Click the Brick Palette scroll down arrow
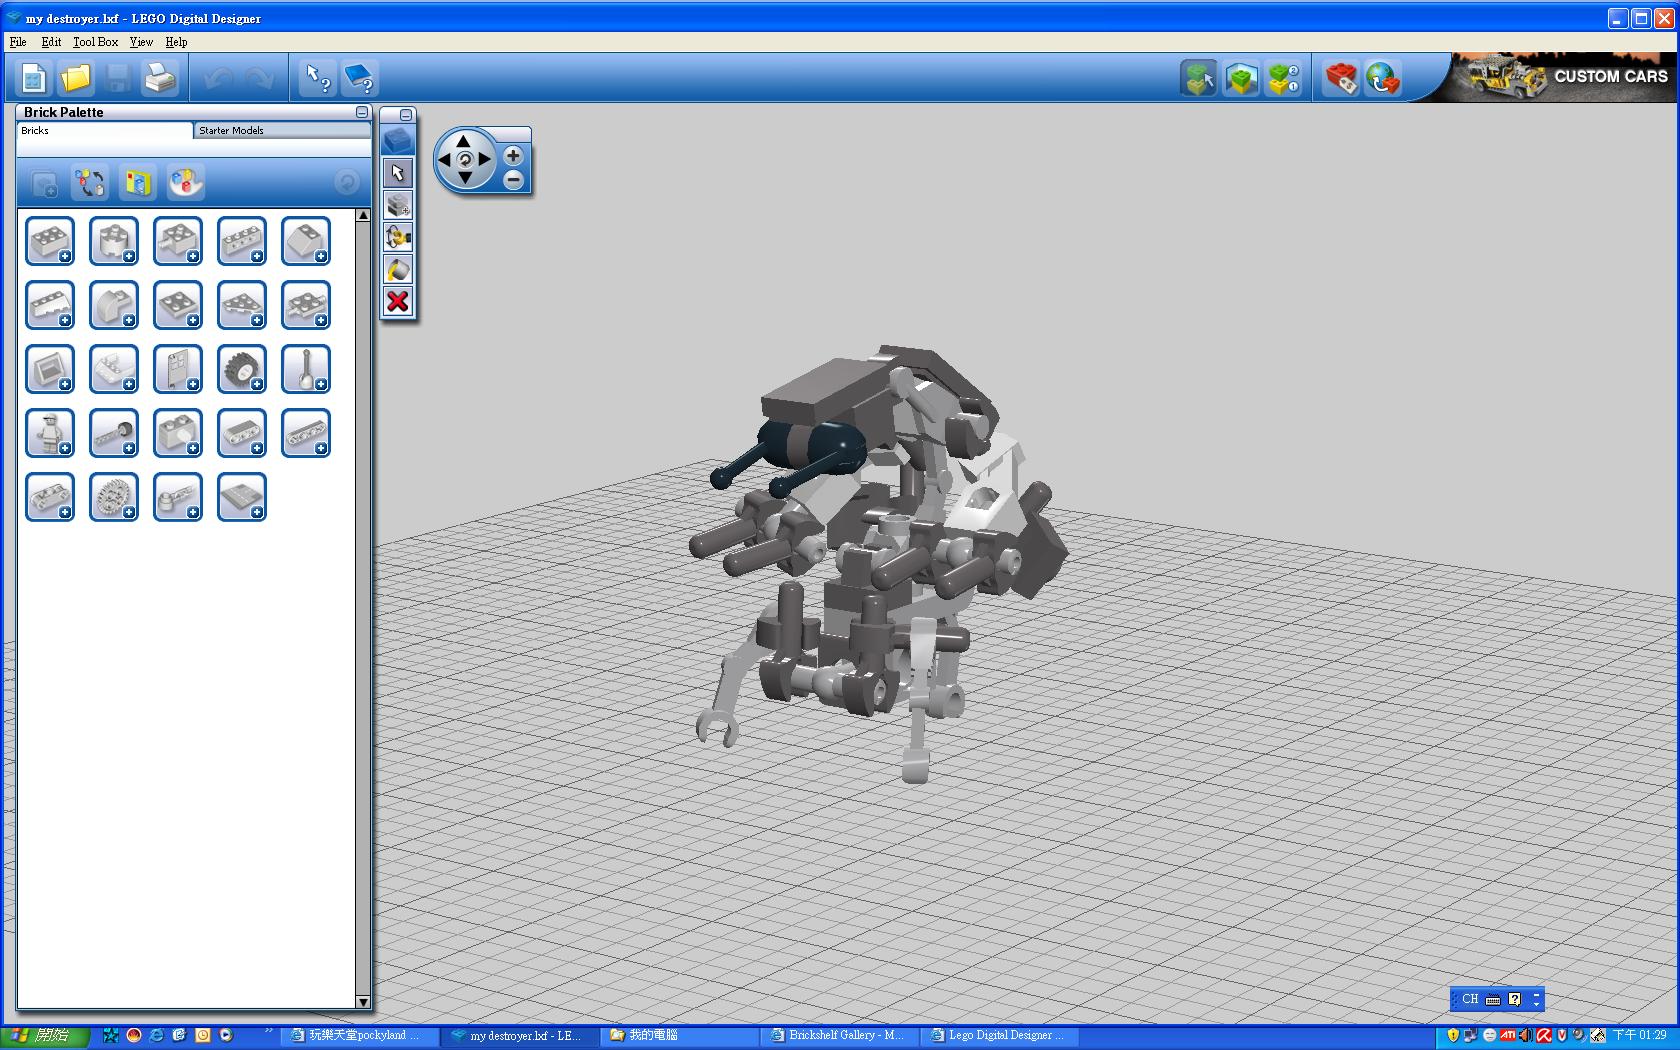Screen dimensions: 1680x1050 (x=363, y=1001)
